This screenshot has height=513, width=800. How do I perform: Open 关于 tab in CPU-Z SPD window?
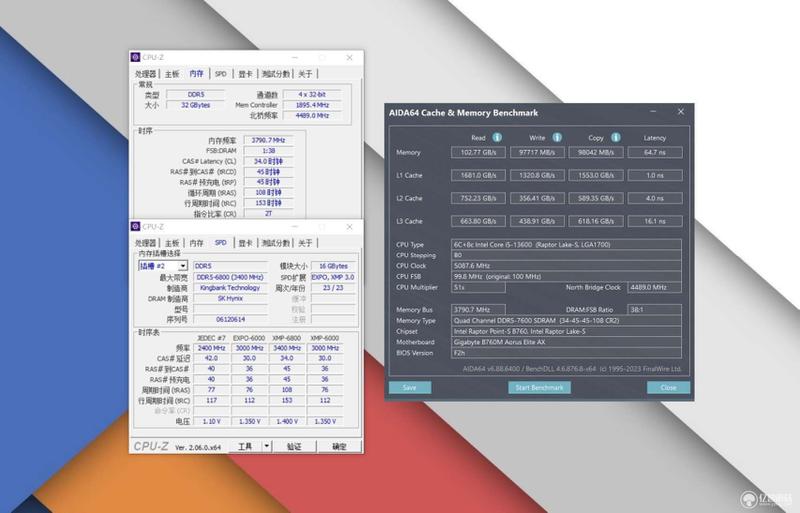click(305, 243)
